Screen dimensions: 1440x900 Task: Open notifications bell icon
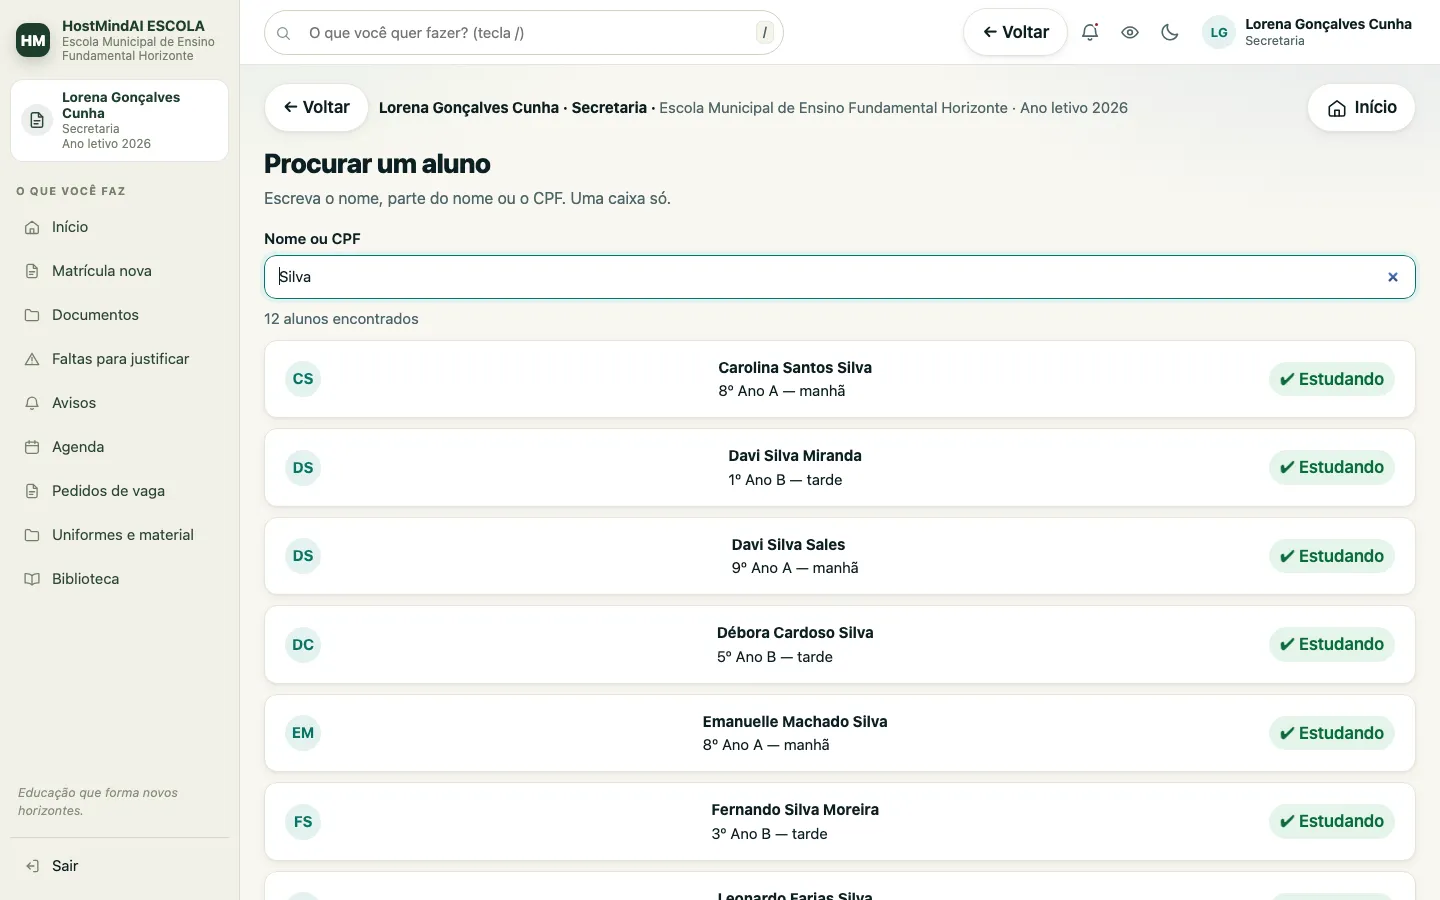pyautogui.click(x=1090, y=32)
